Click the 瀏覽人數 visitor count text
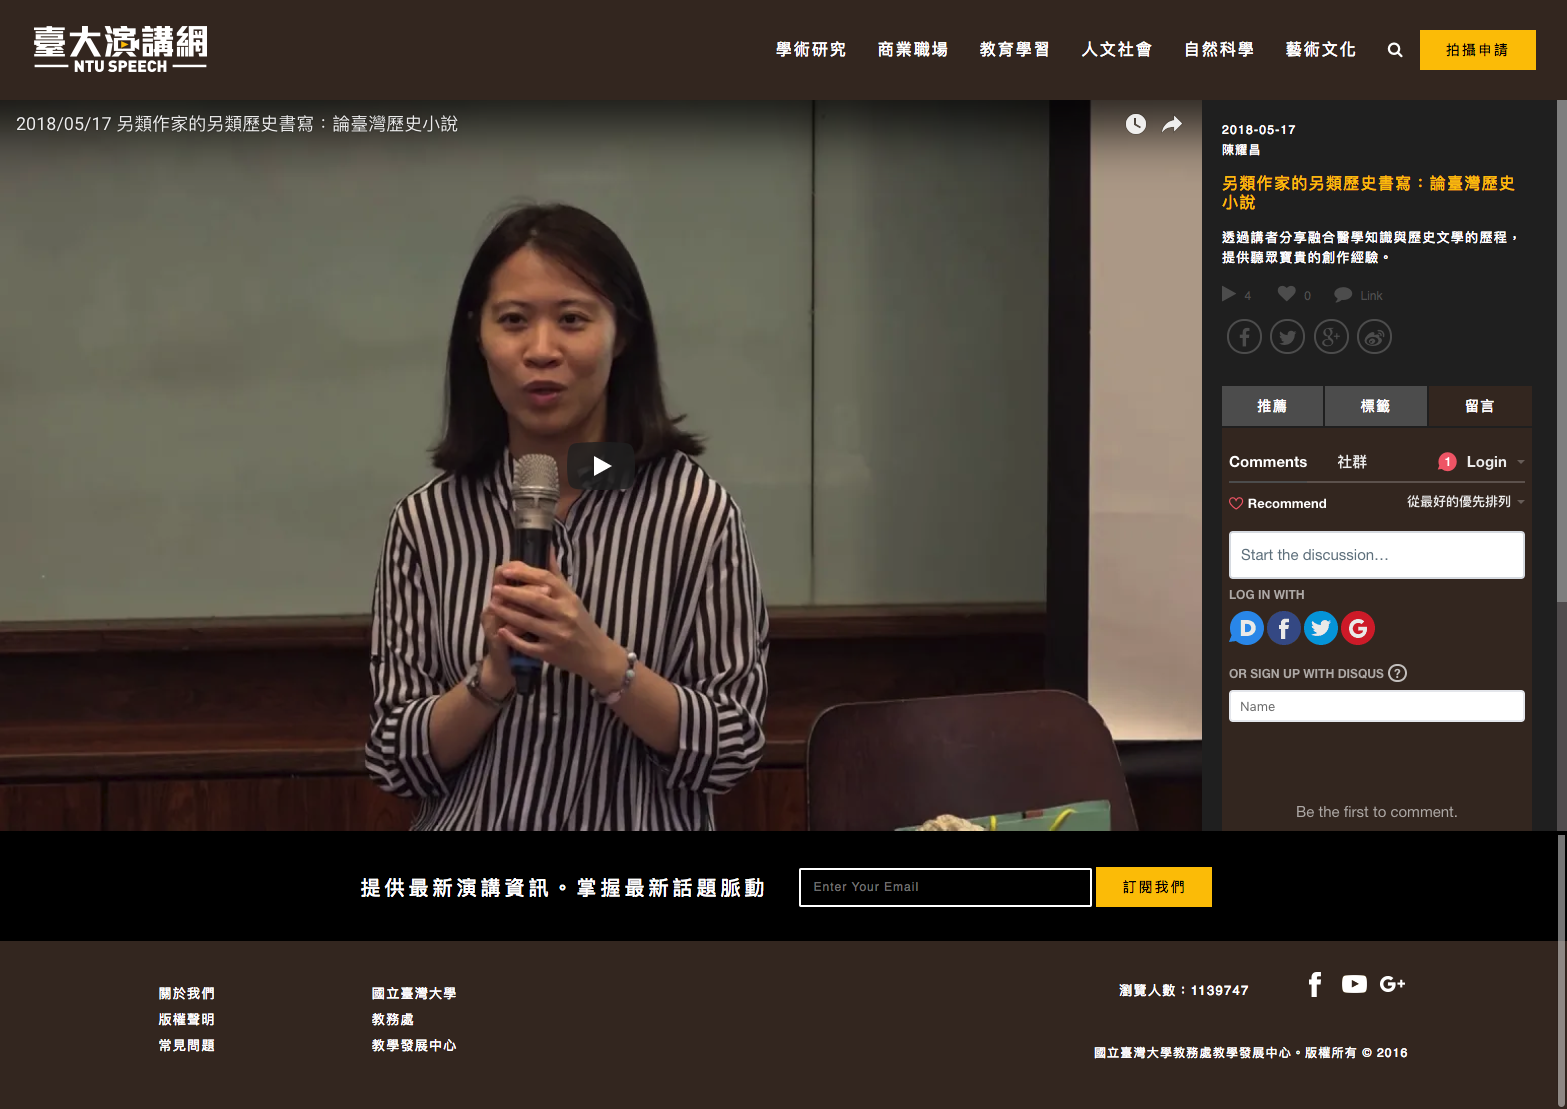Screen dimensions: 1567x1109 pyautogui.click(x=1184, y=990)
